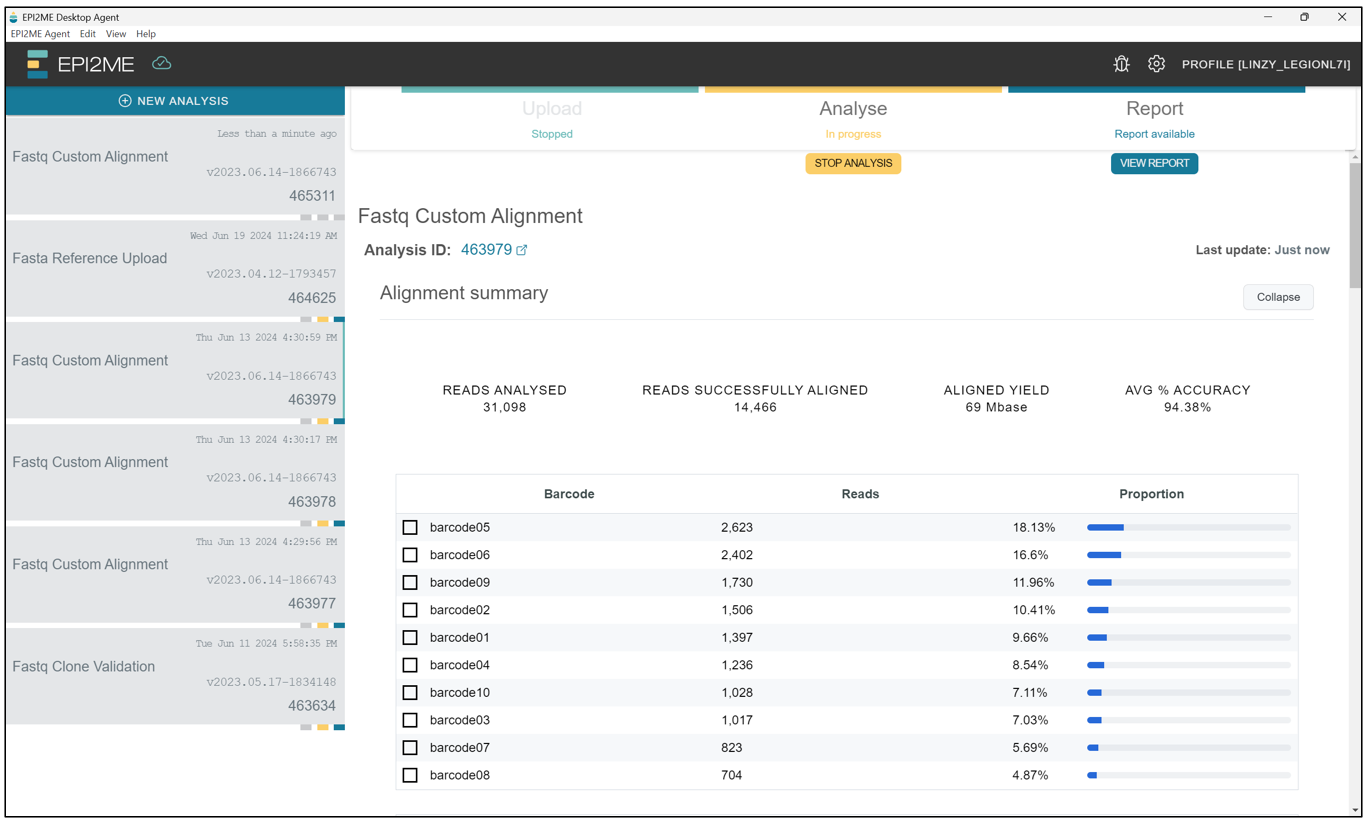Select Fastq Custom Alignment 463978 entry

point(175,472)
